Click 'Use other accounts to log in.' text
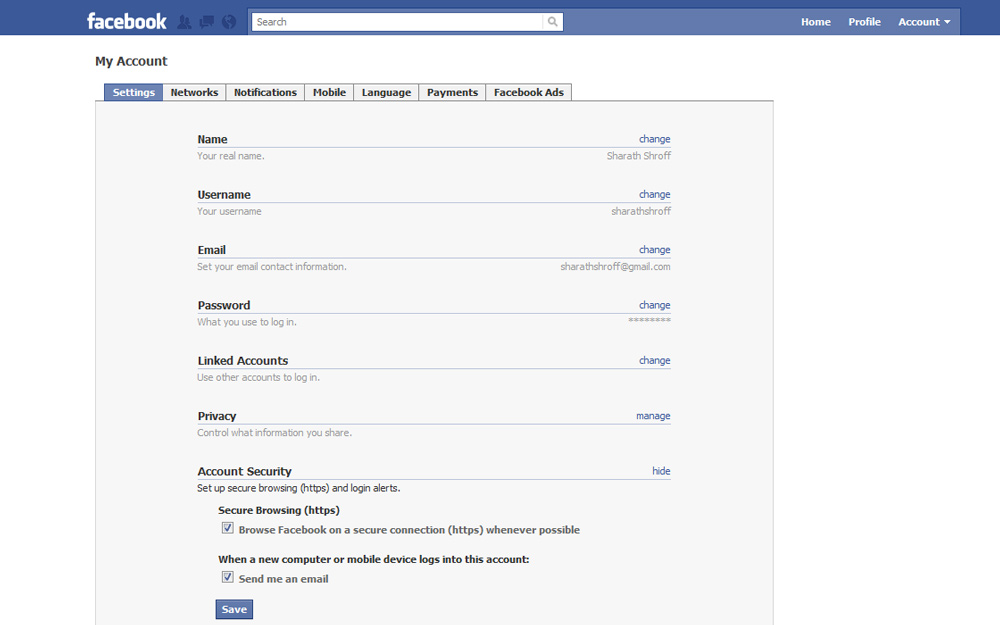 tap(258, 378)
